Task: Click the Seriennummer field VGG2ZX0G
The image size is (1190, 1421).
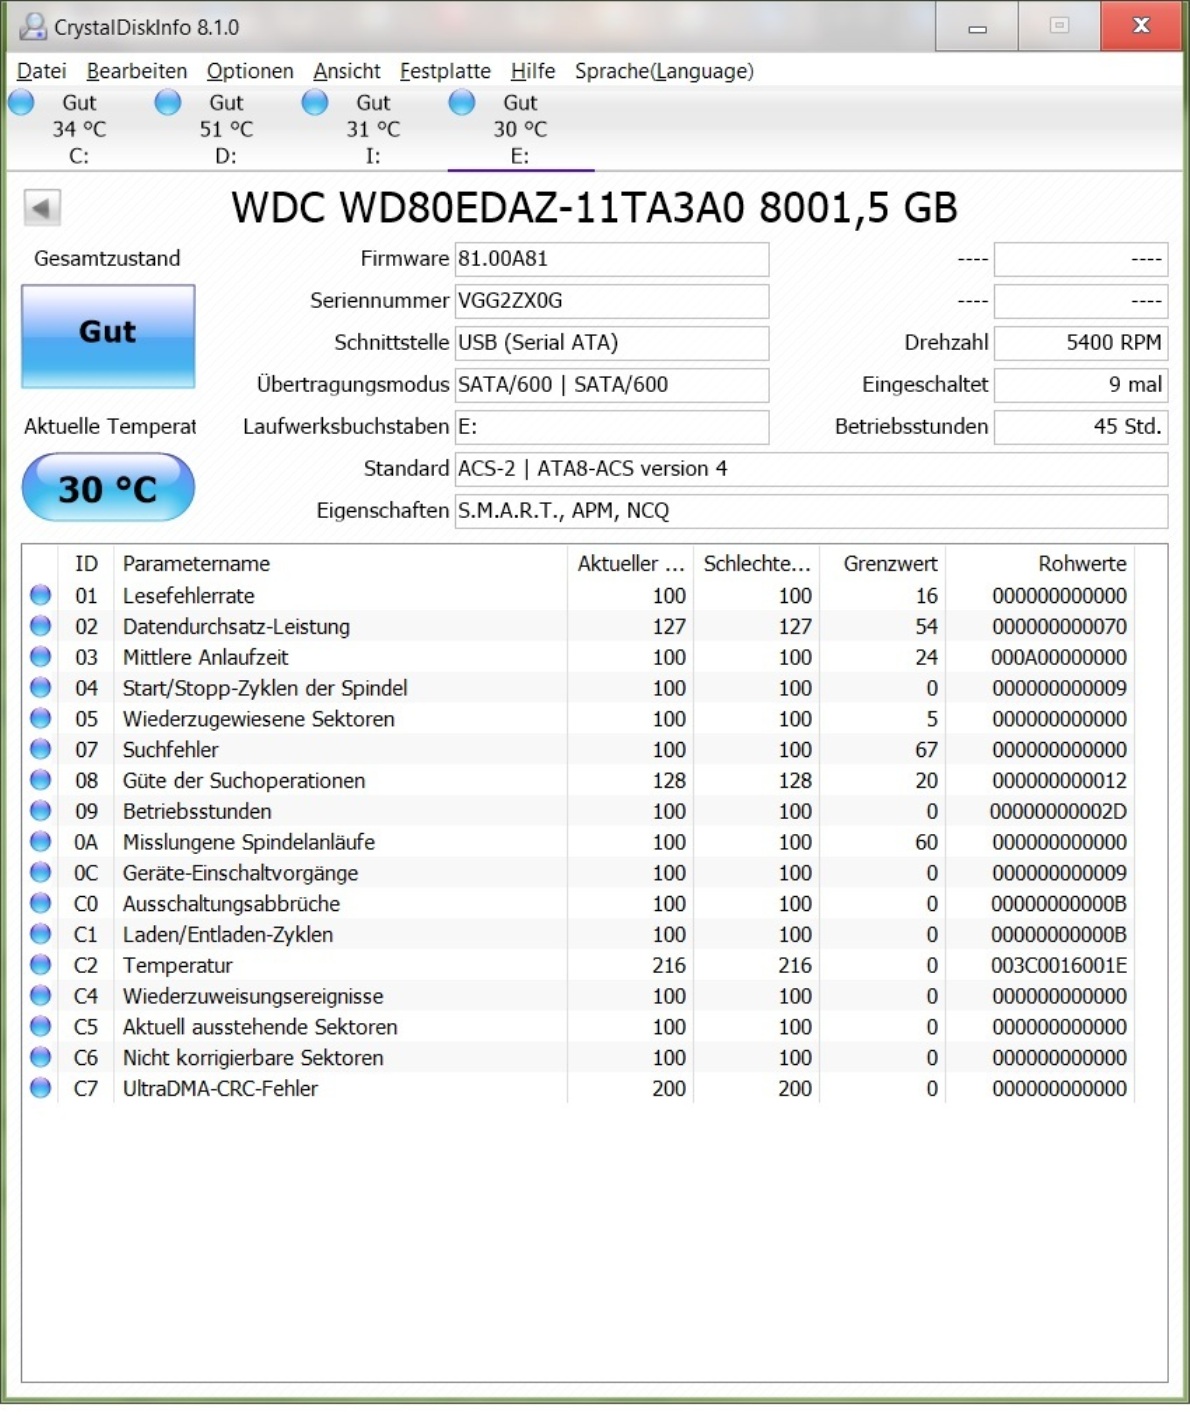Action: click(x=612, y=301)
